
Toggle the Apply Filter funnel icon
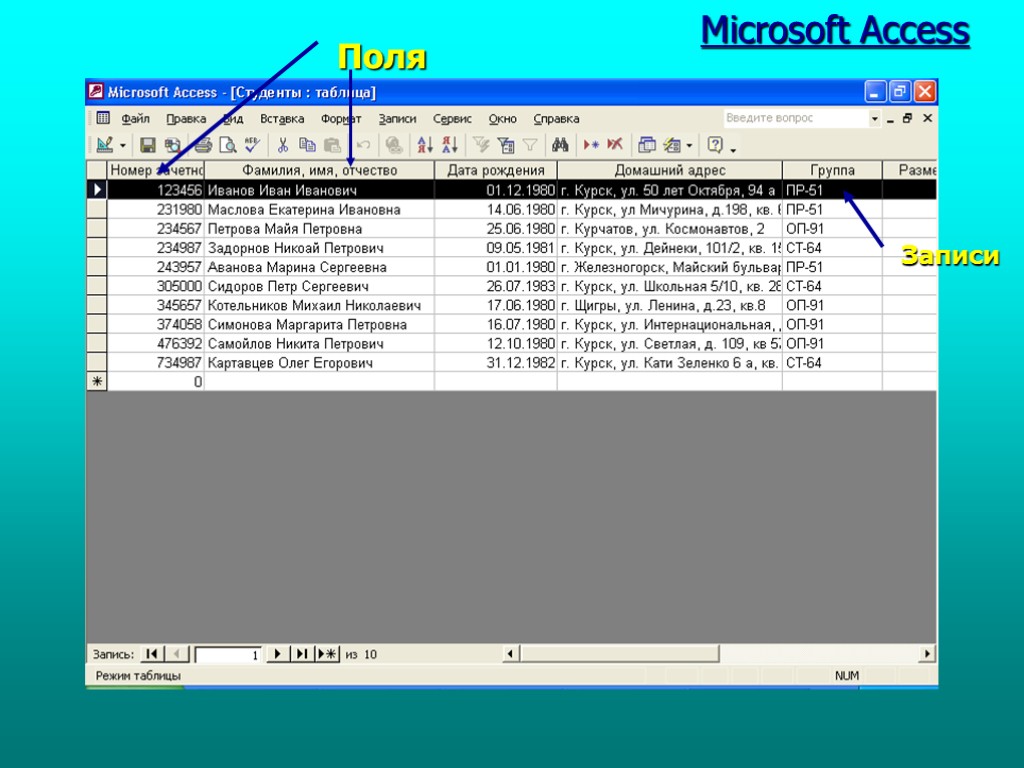[x=530, y=145]
